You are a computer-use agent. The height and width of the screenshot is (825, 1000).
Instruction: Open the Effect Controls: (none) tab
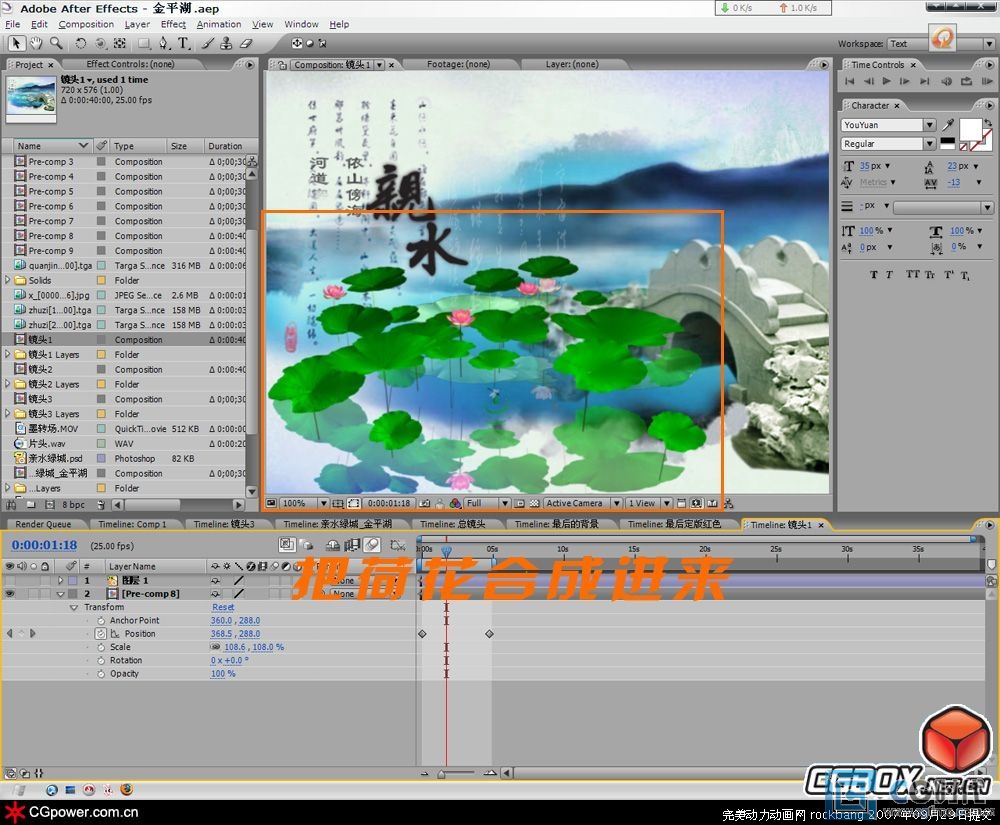(x=131, y=64)
